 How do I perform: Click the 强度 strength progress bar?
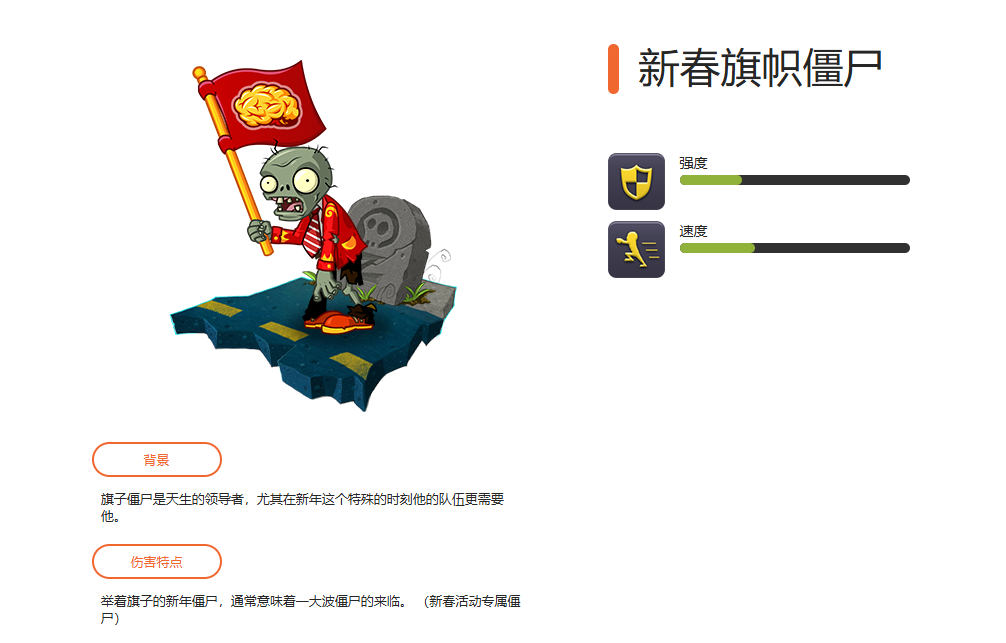794,180
